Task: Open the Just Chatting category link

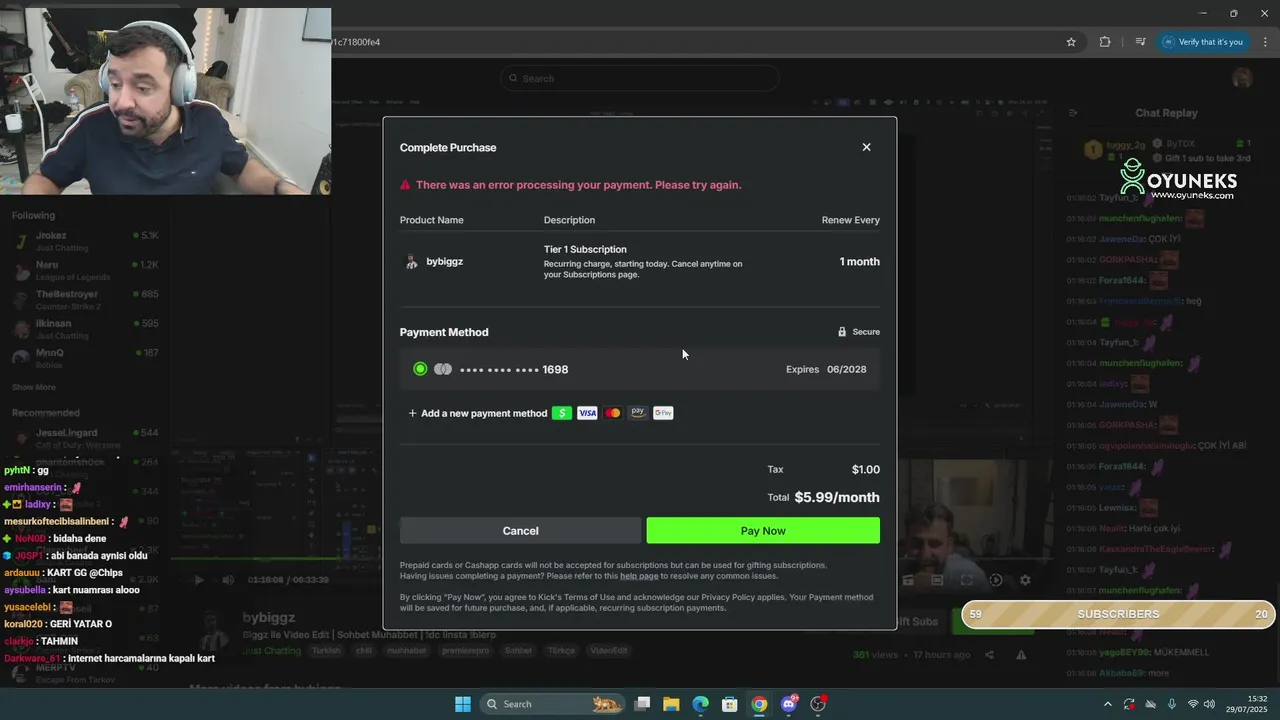Action: (271, 651)
